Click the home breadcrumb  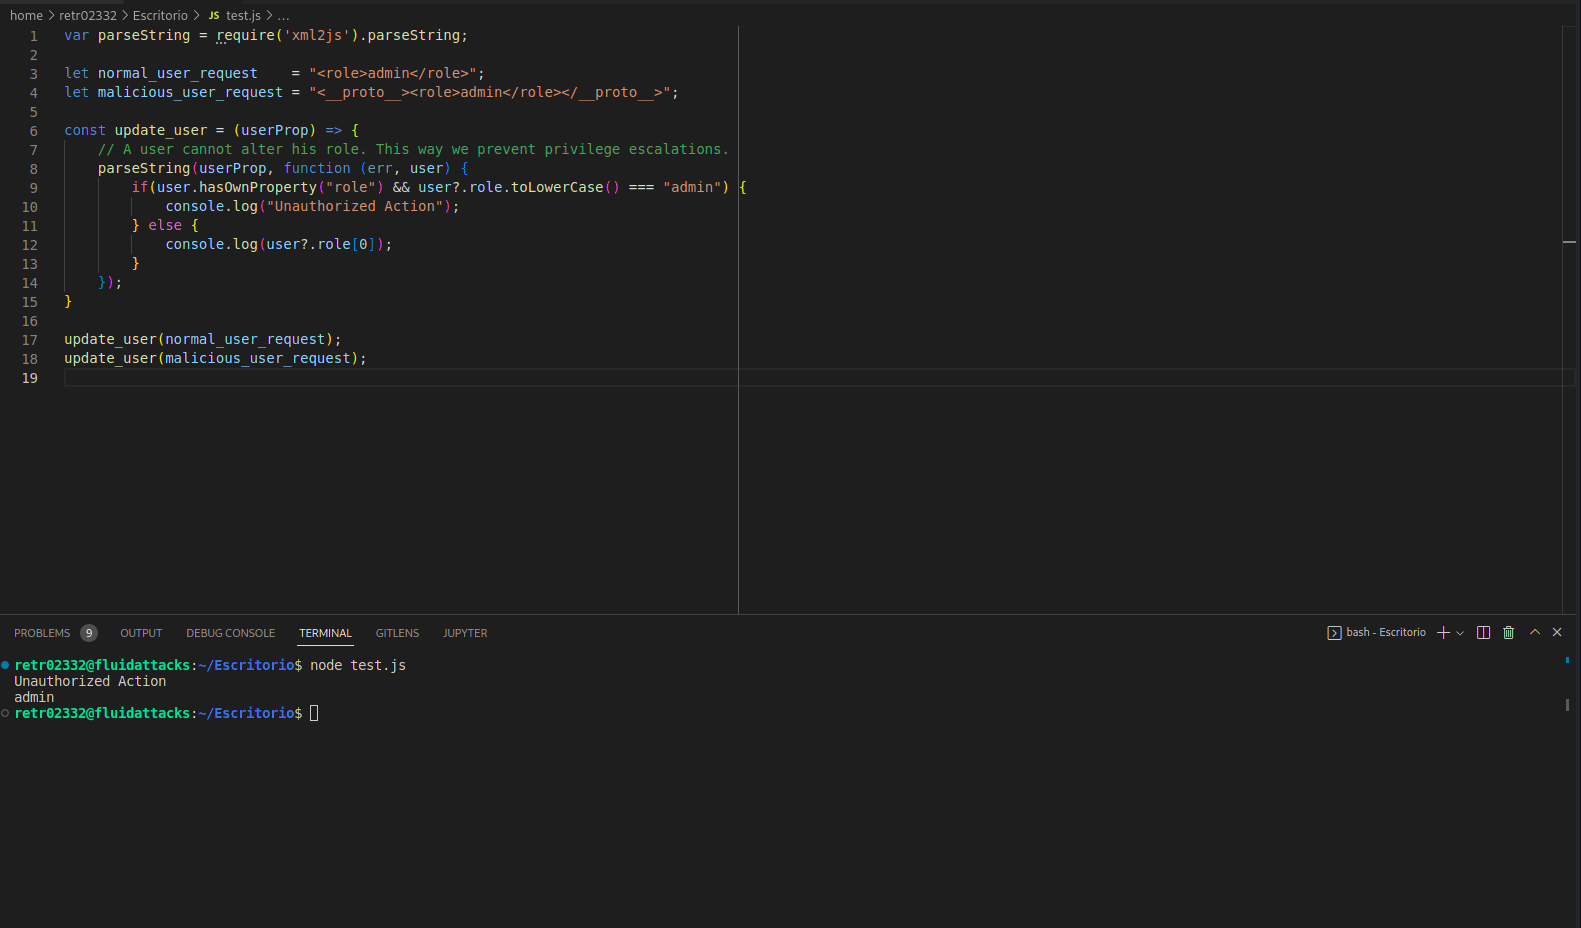tap(26, 15)
